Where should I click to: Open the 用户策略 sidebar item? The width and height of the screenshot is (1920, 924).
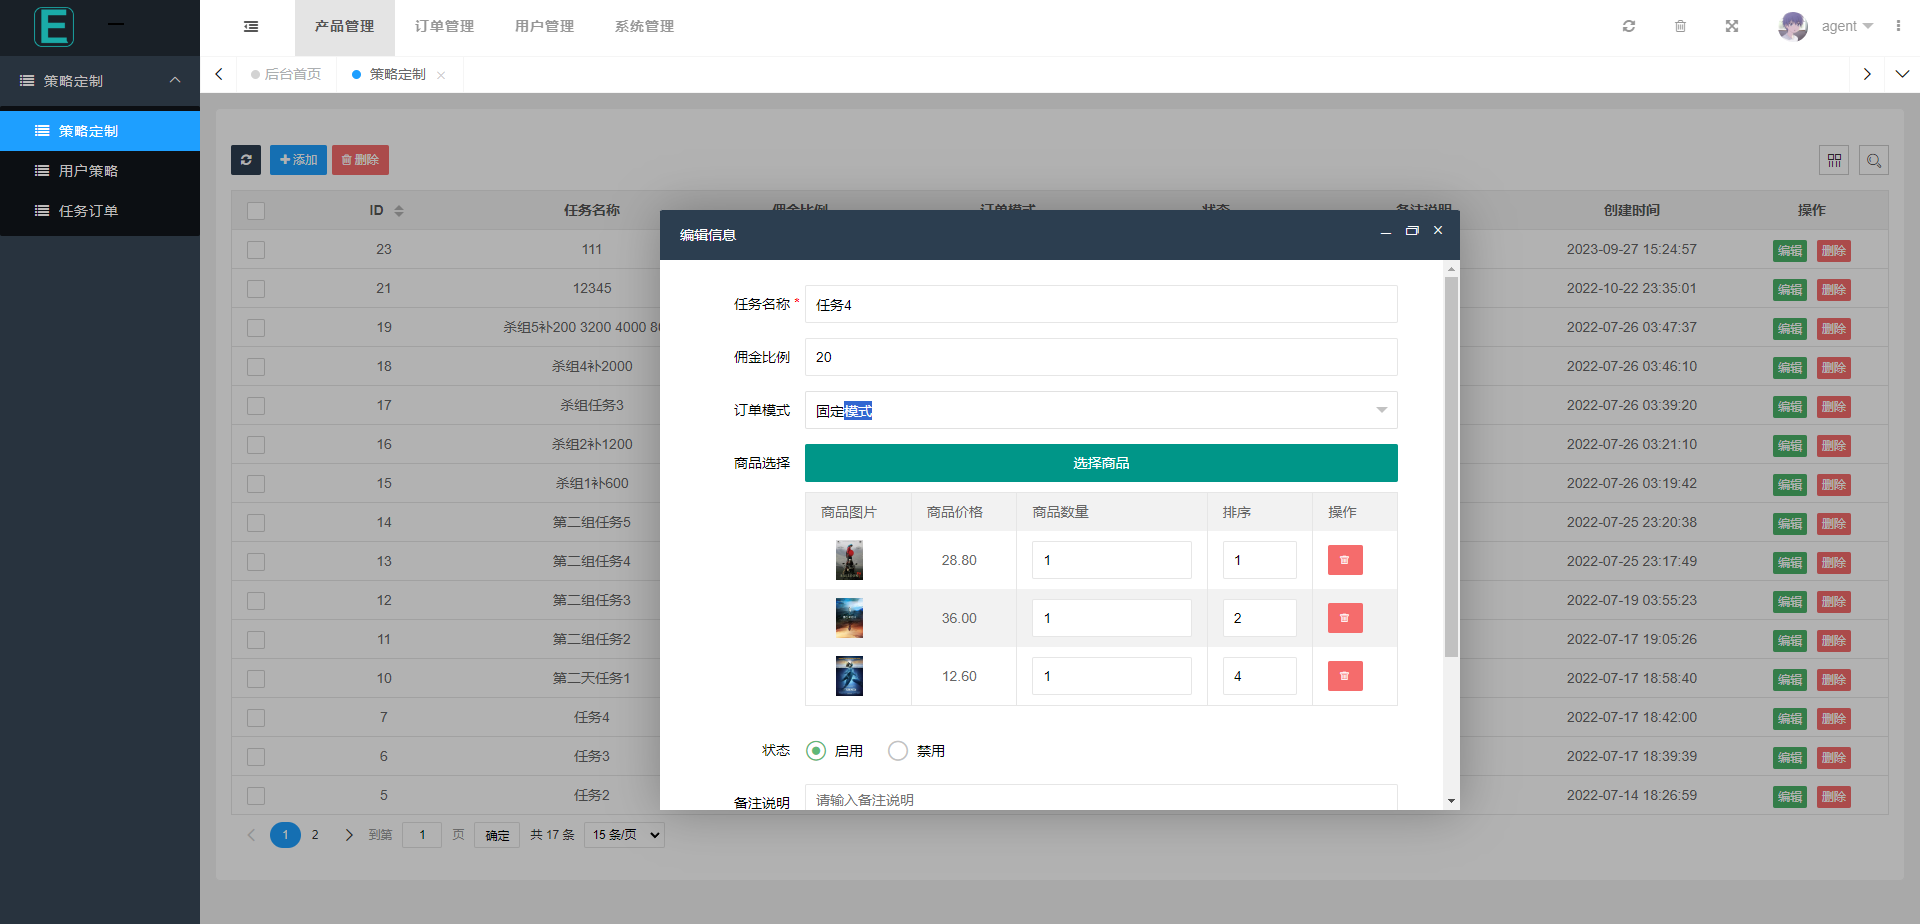(88, 171)
